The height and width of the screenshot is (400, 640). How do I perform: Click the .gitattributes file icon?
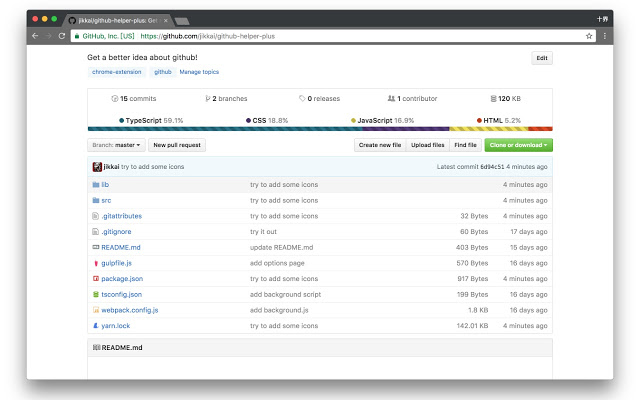tap(96, 216)
